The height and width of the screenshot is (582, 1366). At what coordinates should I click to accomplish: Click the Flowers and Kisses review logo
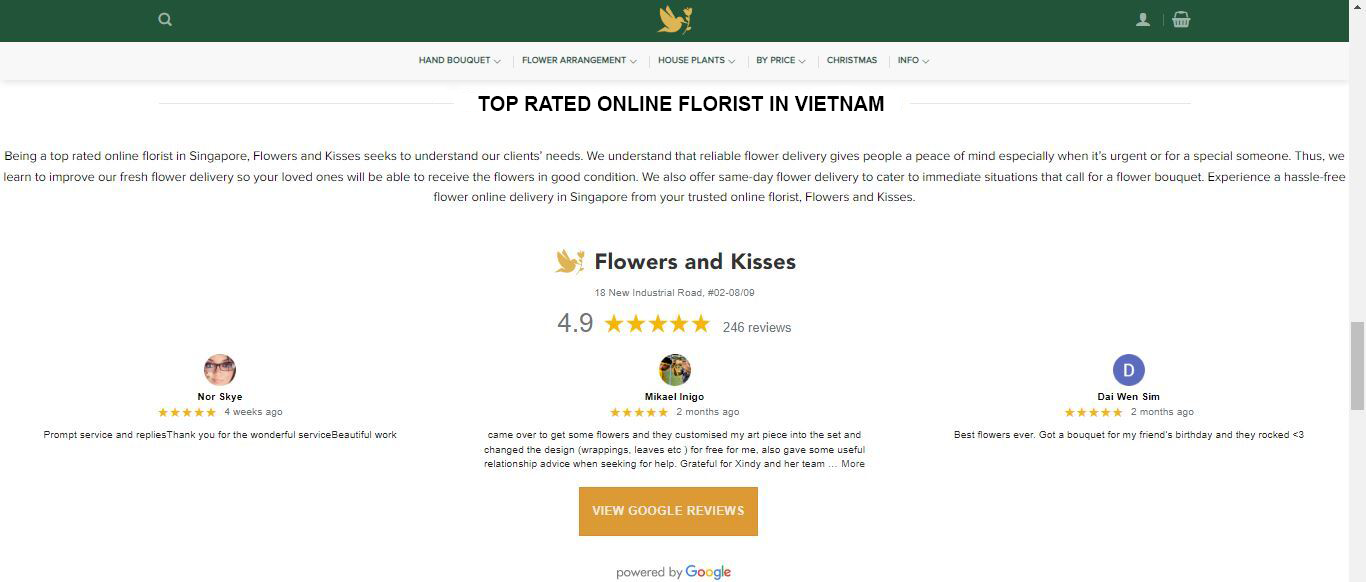click(570, 261)
